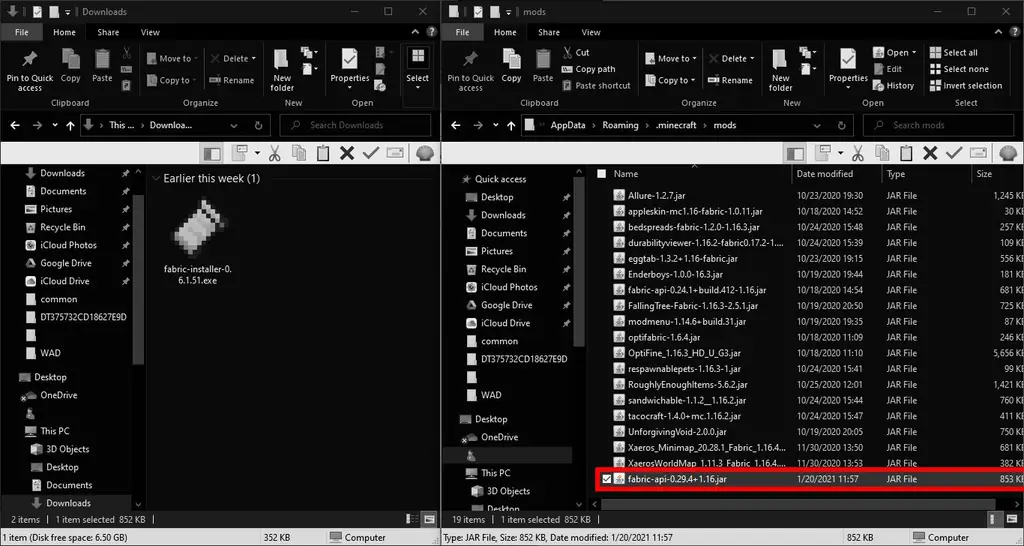Click scissors Cut icon in Downloads toolbar

click(274, 153)
